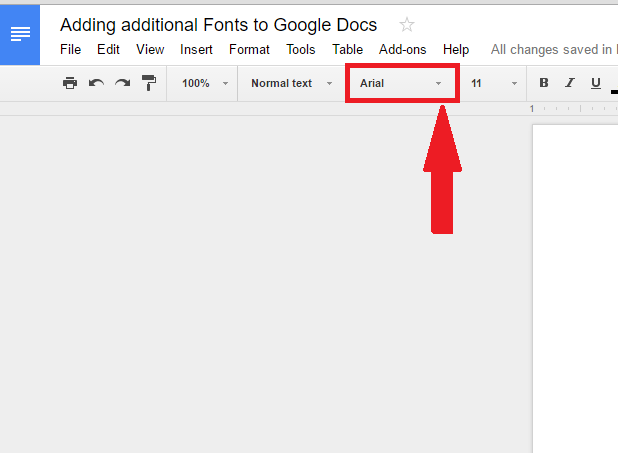Viewport: 618px width, 453px height.
Task: Toggle underline formatting
Action: coord(596,83)
